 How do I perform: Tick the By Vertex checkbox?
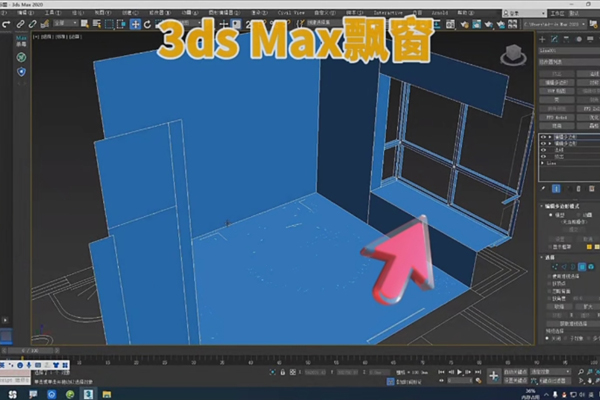(550, 284)
